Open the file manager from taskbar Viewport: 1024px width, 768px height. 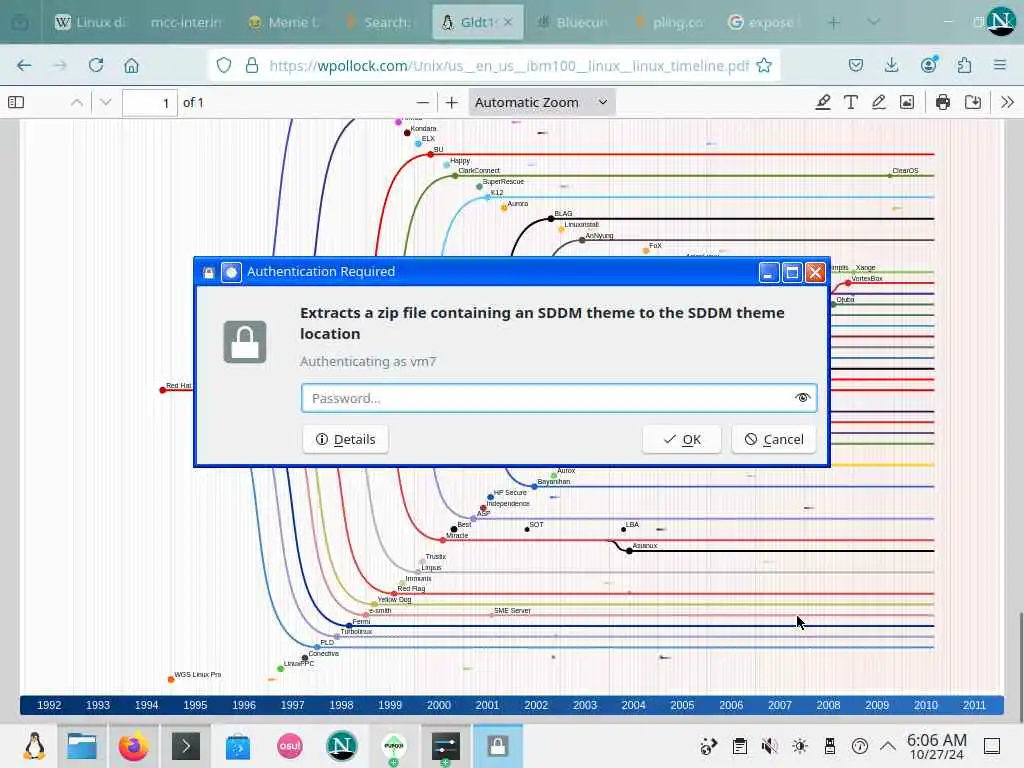pos(82,746)
